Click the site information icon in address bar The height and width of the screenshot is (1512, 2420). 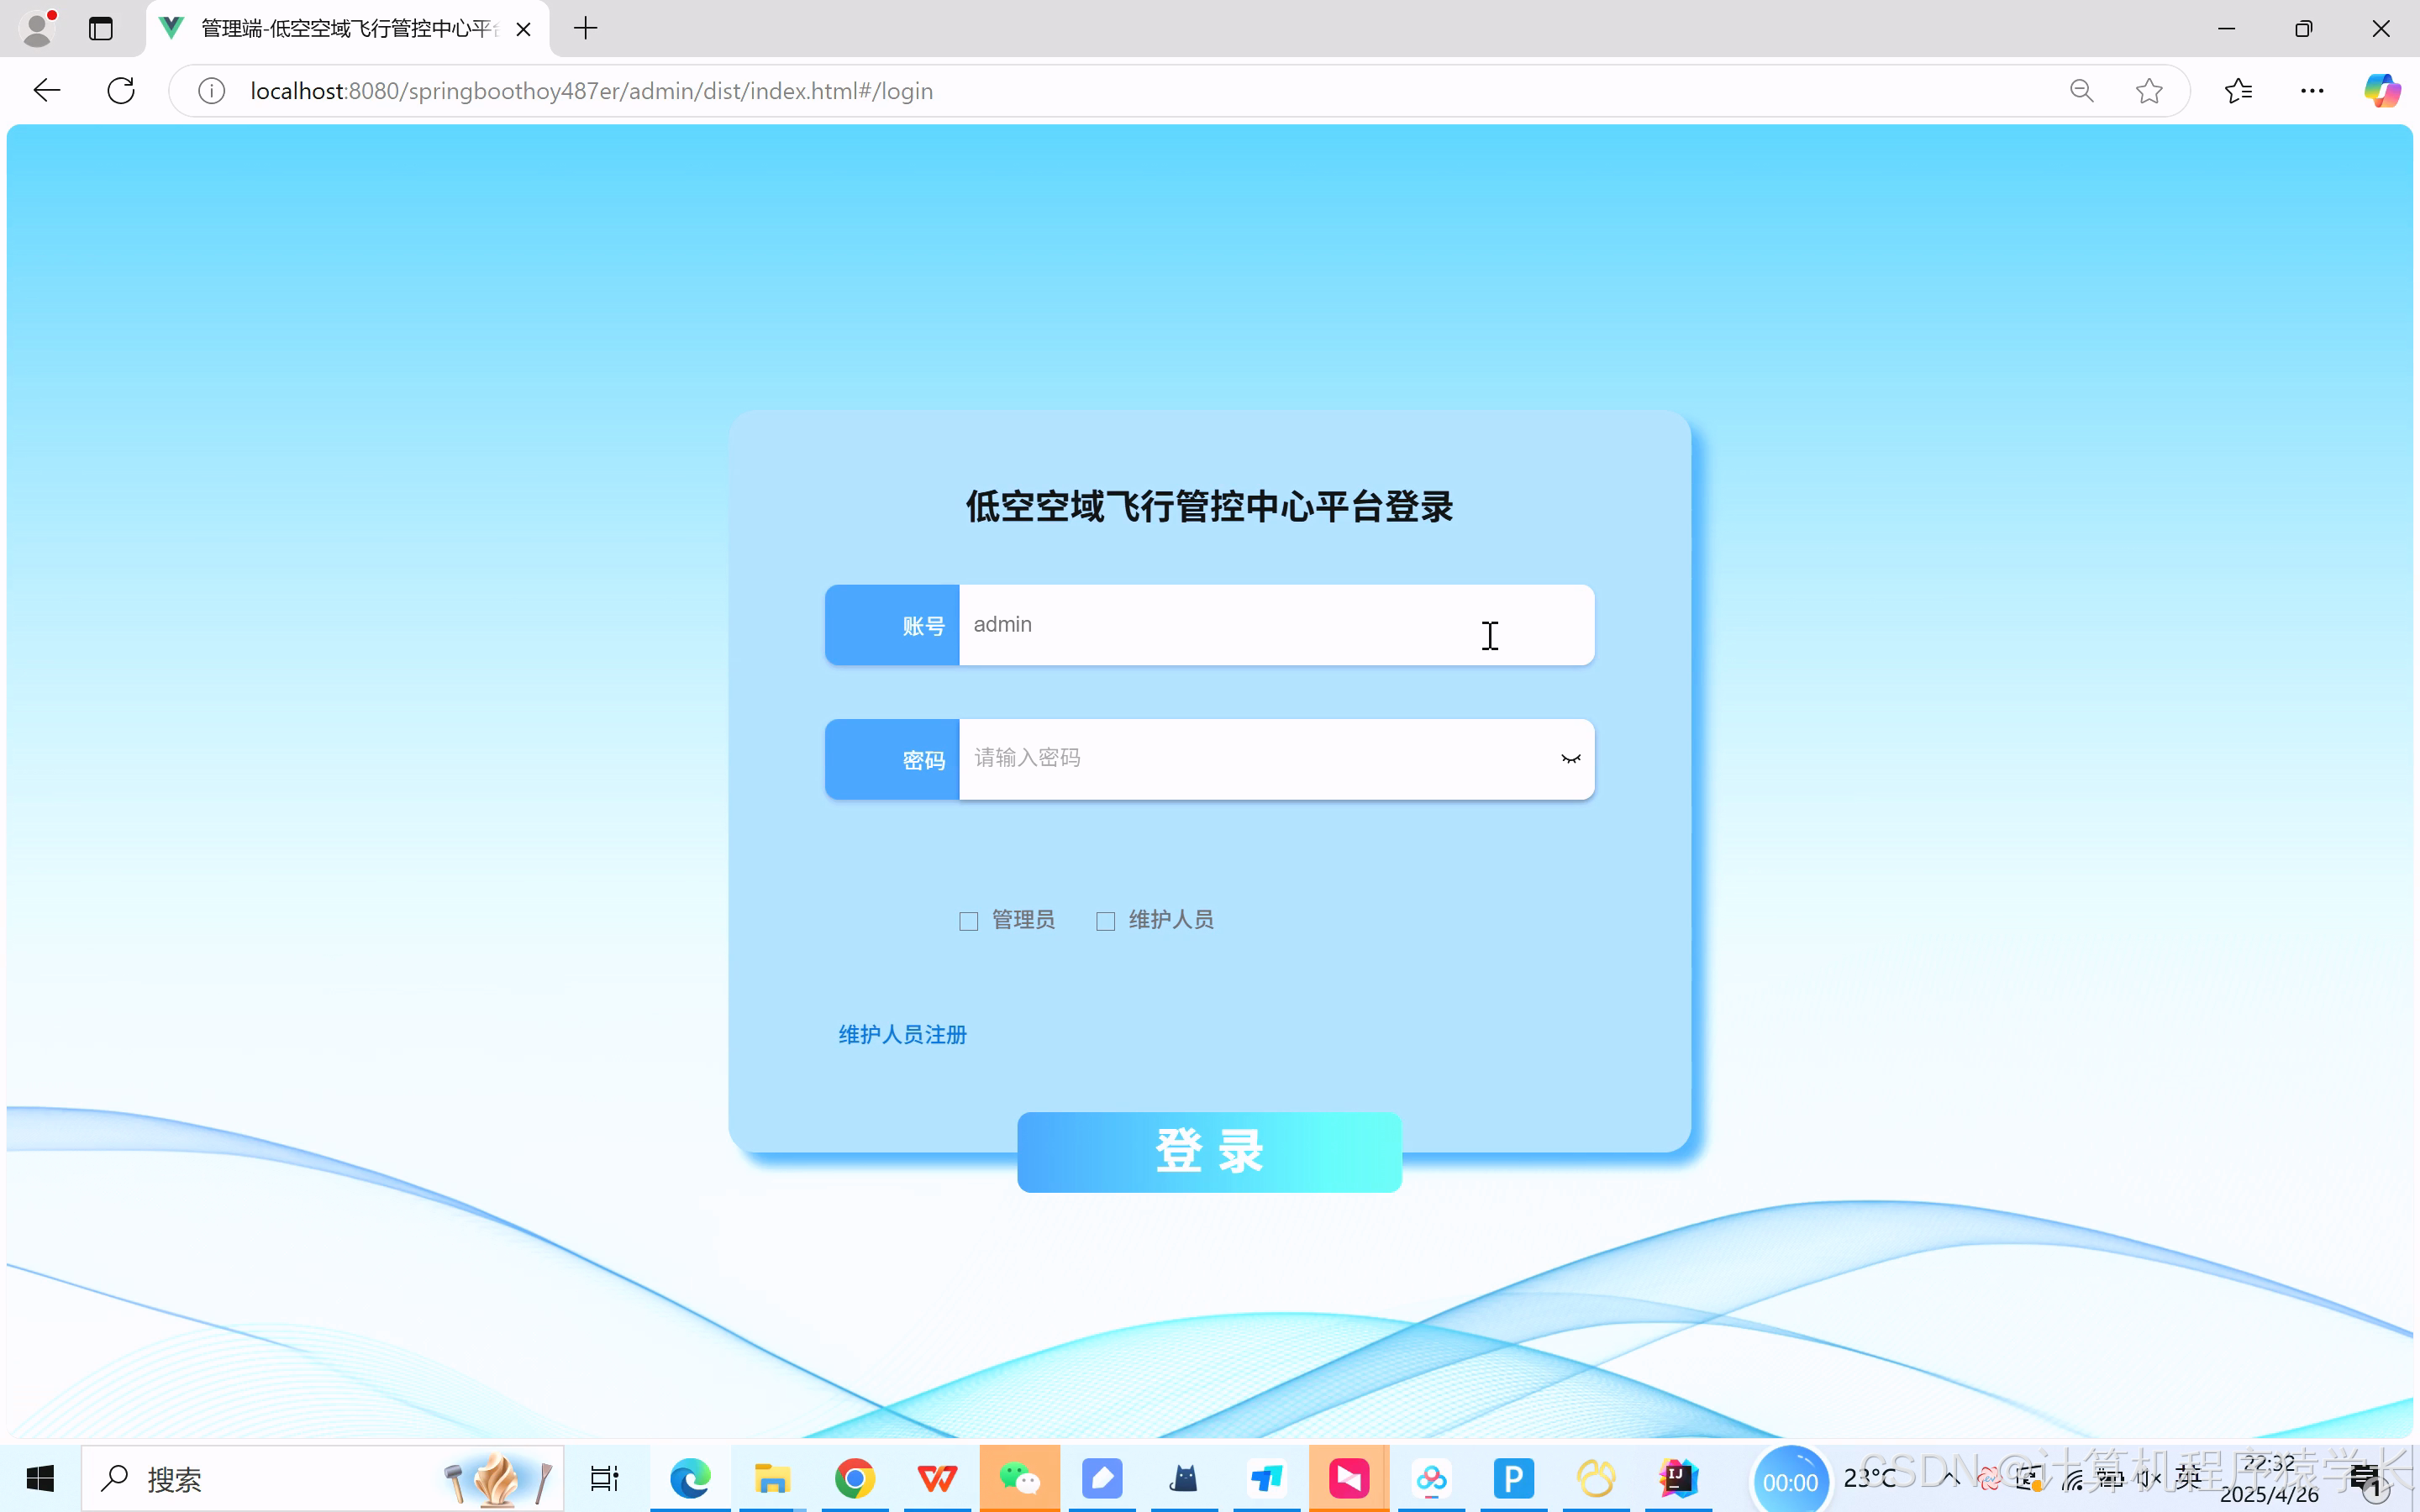click(211, 90)
